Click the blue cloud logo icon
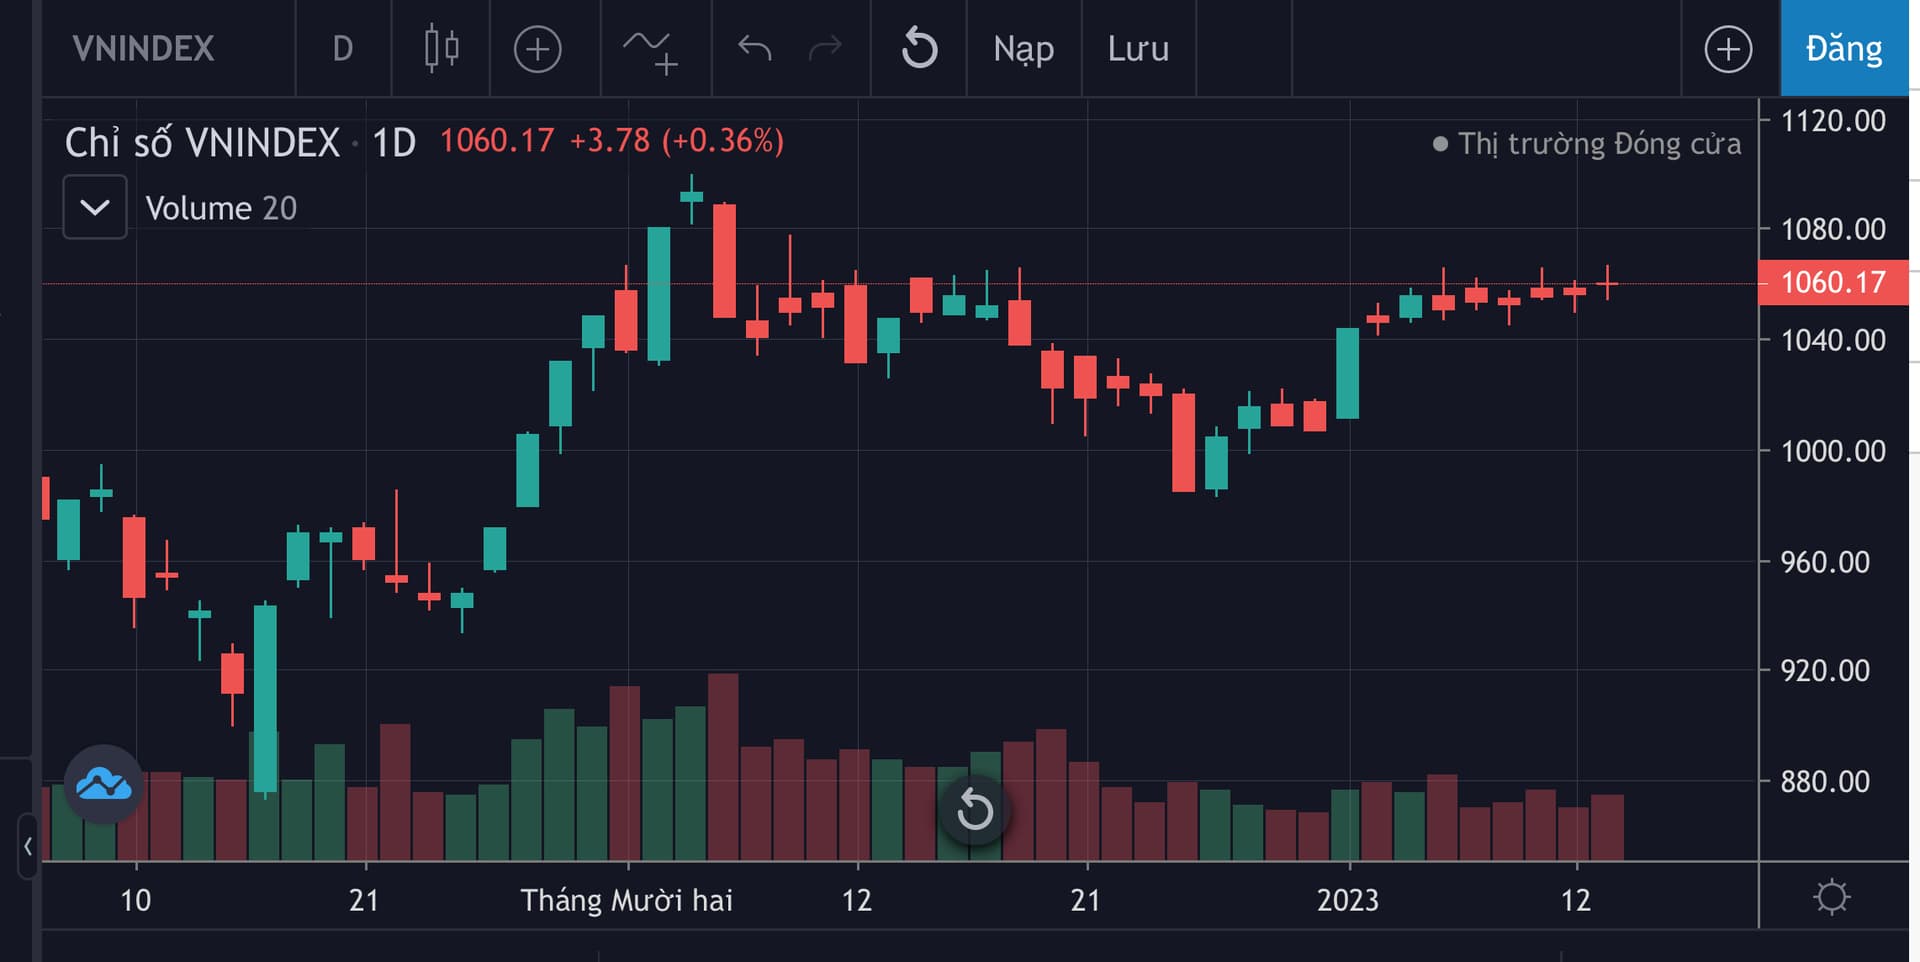 [103, 785]
